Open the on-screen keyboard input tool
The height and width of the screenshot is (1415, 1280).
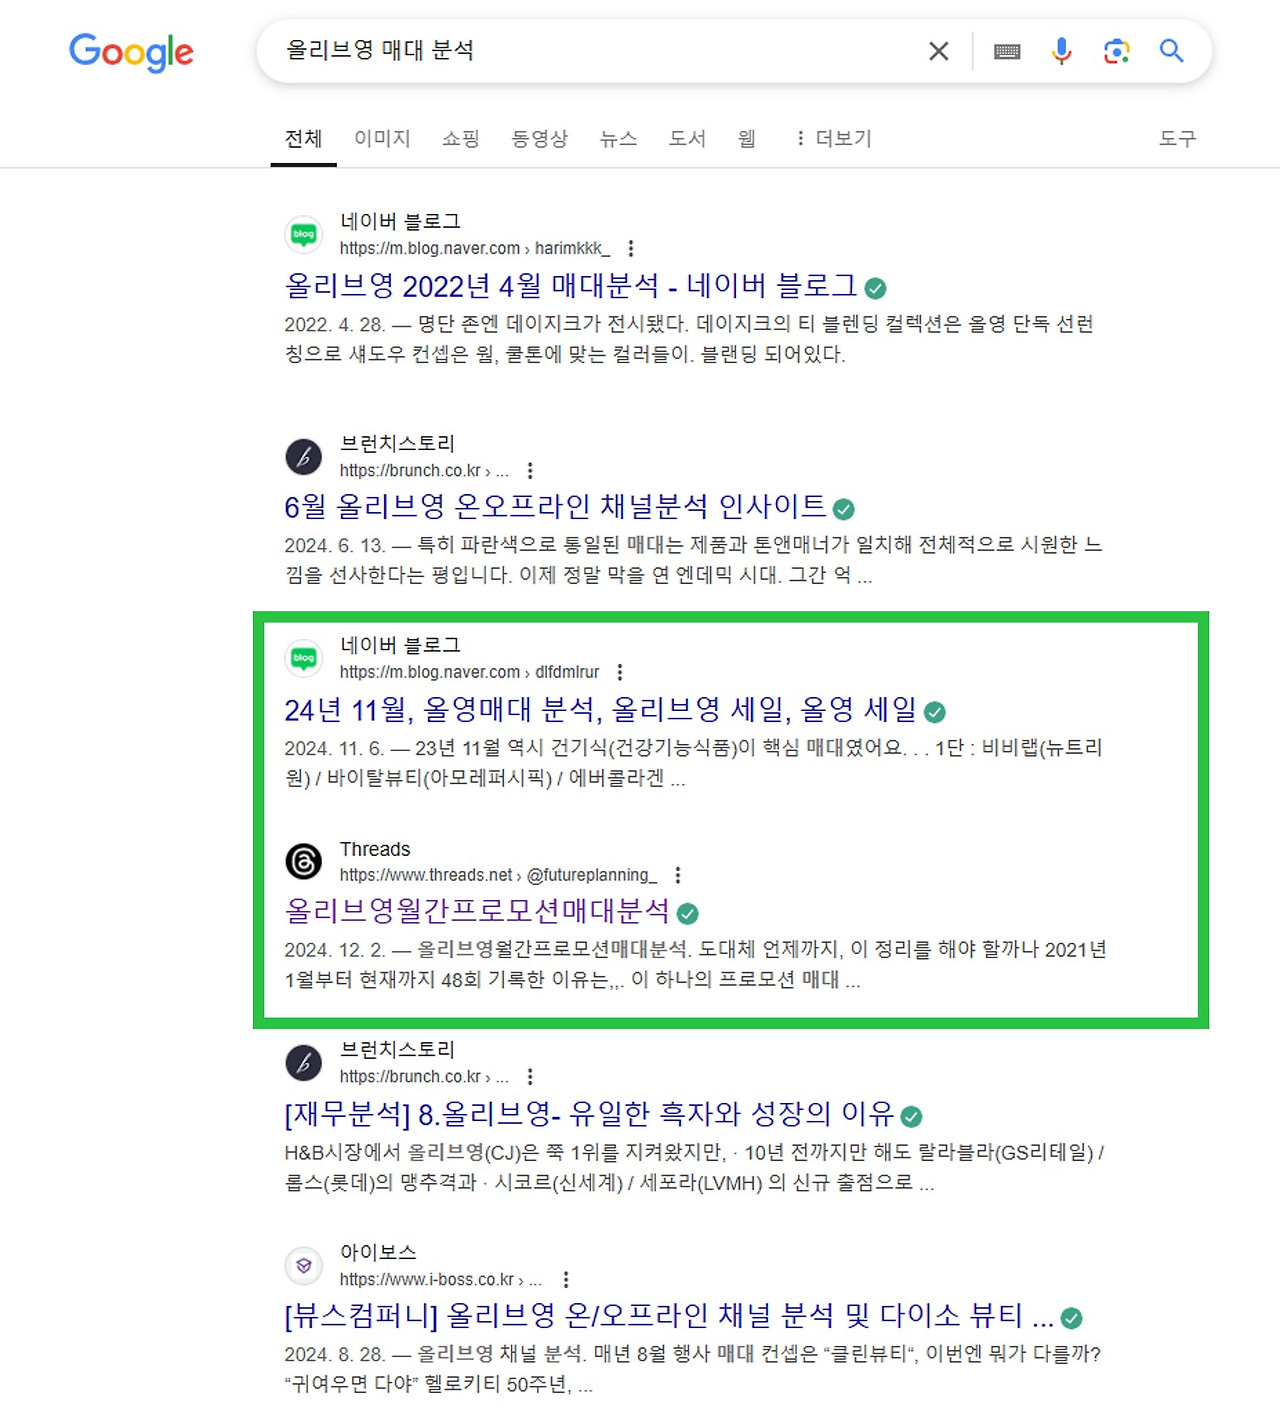(x=1007, y=51)
